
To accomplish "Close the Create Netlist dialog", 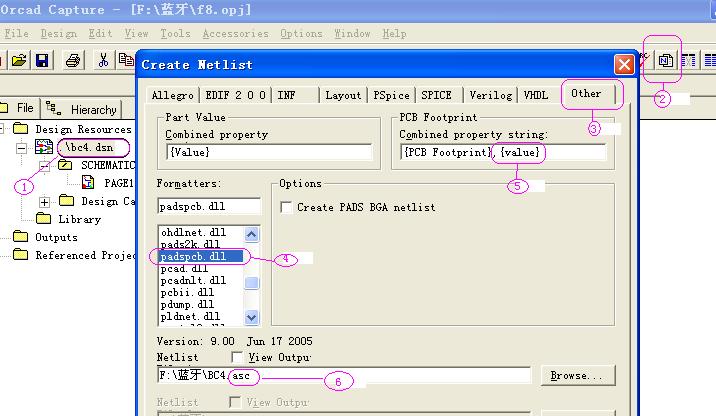I will pyautogui.click(x=624, y=64).
